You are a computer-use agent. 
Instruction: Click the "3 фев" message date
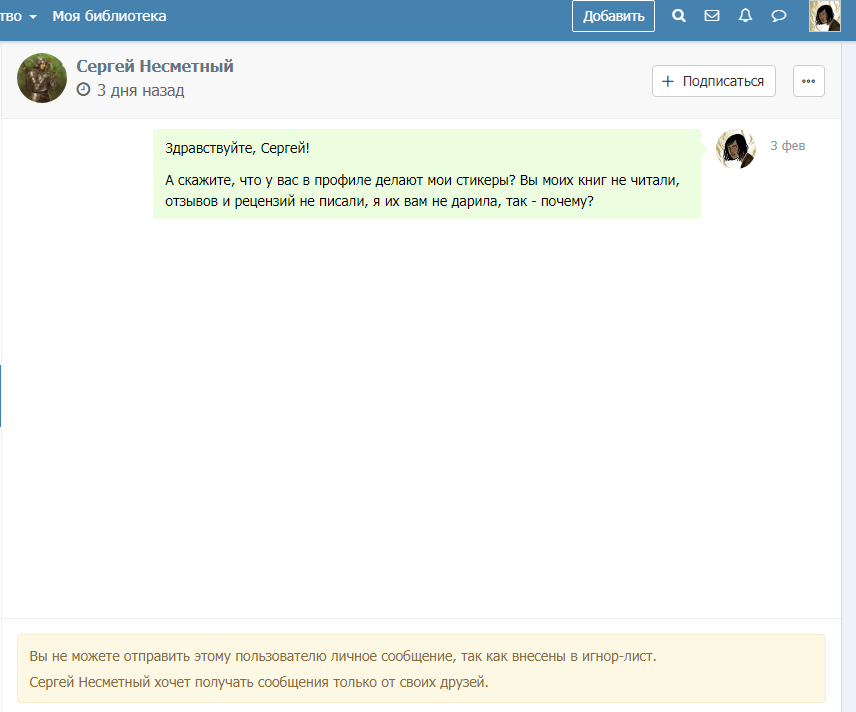point(787,146)
